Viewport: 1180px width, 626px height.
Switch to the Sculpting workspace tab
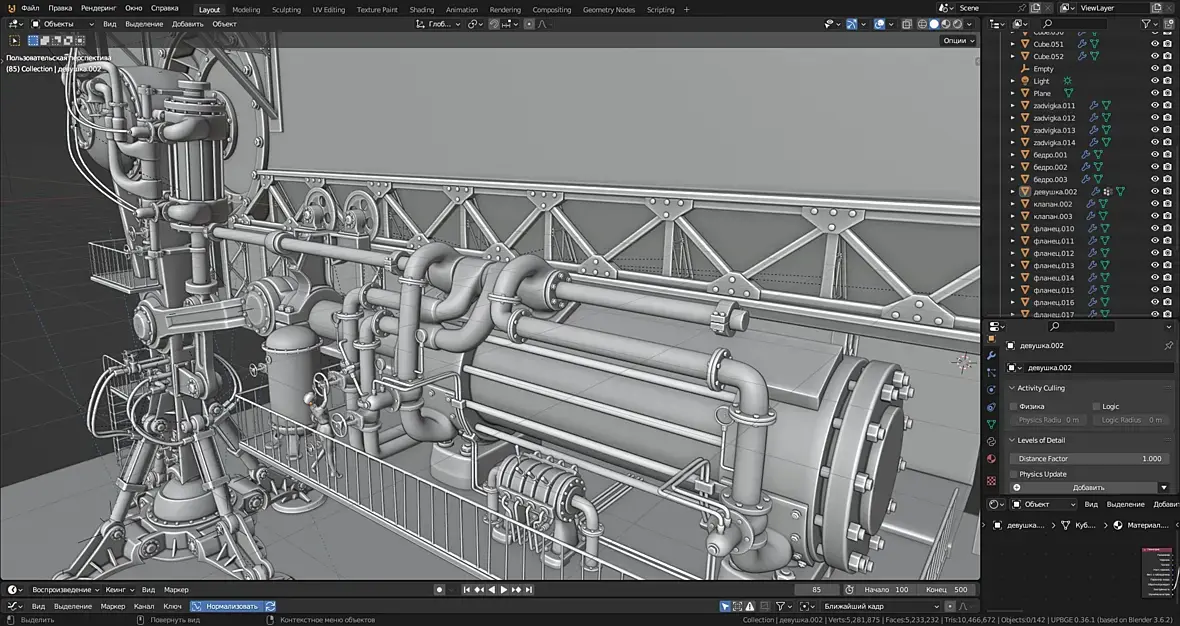pos(286,10)
